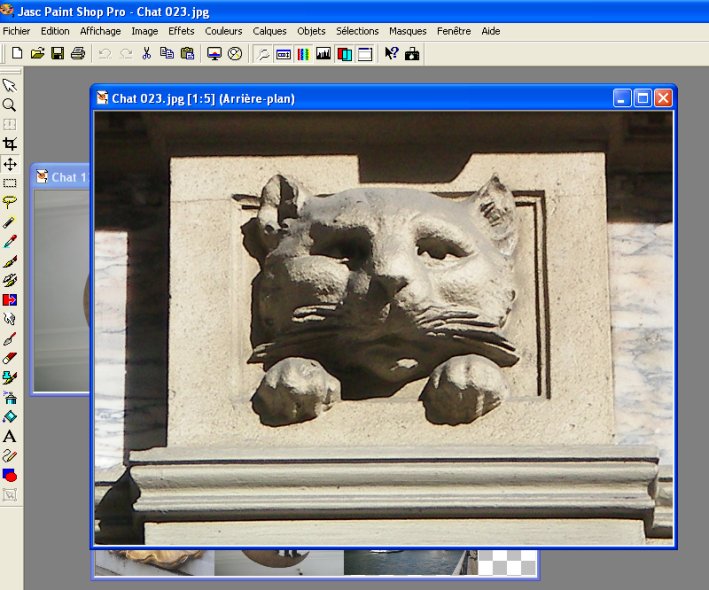Start screen capture with camera icon
The height and width of the screenshot is (590, 709).
click(x=412, y=54)
